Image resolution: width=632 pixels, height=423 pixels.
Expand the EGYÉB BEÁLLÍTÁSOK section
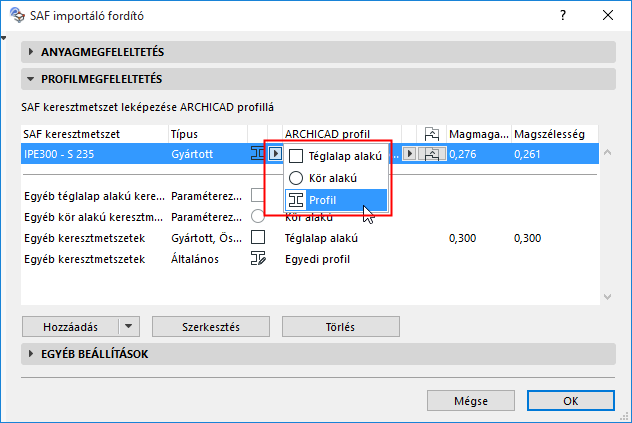(x=318, y=354)
